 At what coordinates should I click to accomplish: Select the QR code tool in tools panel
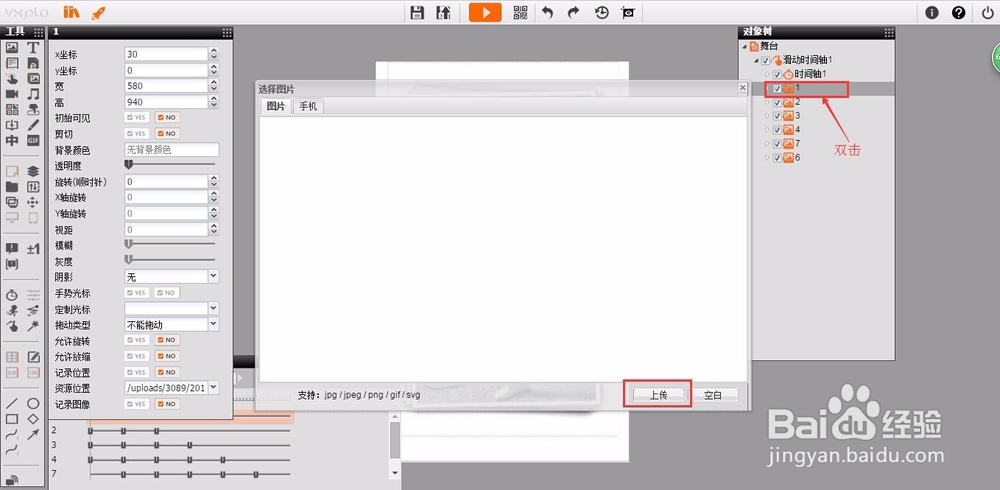click(12, 110)
